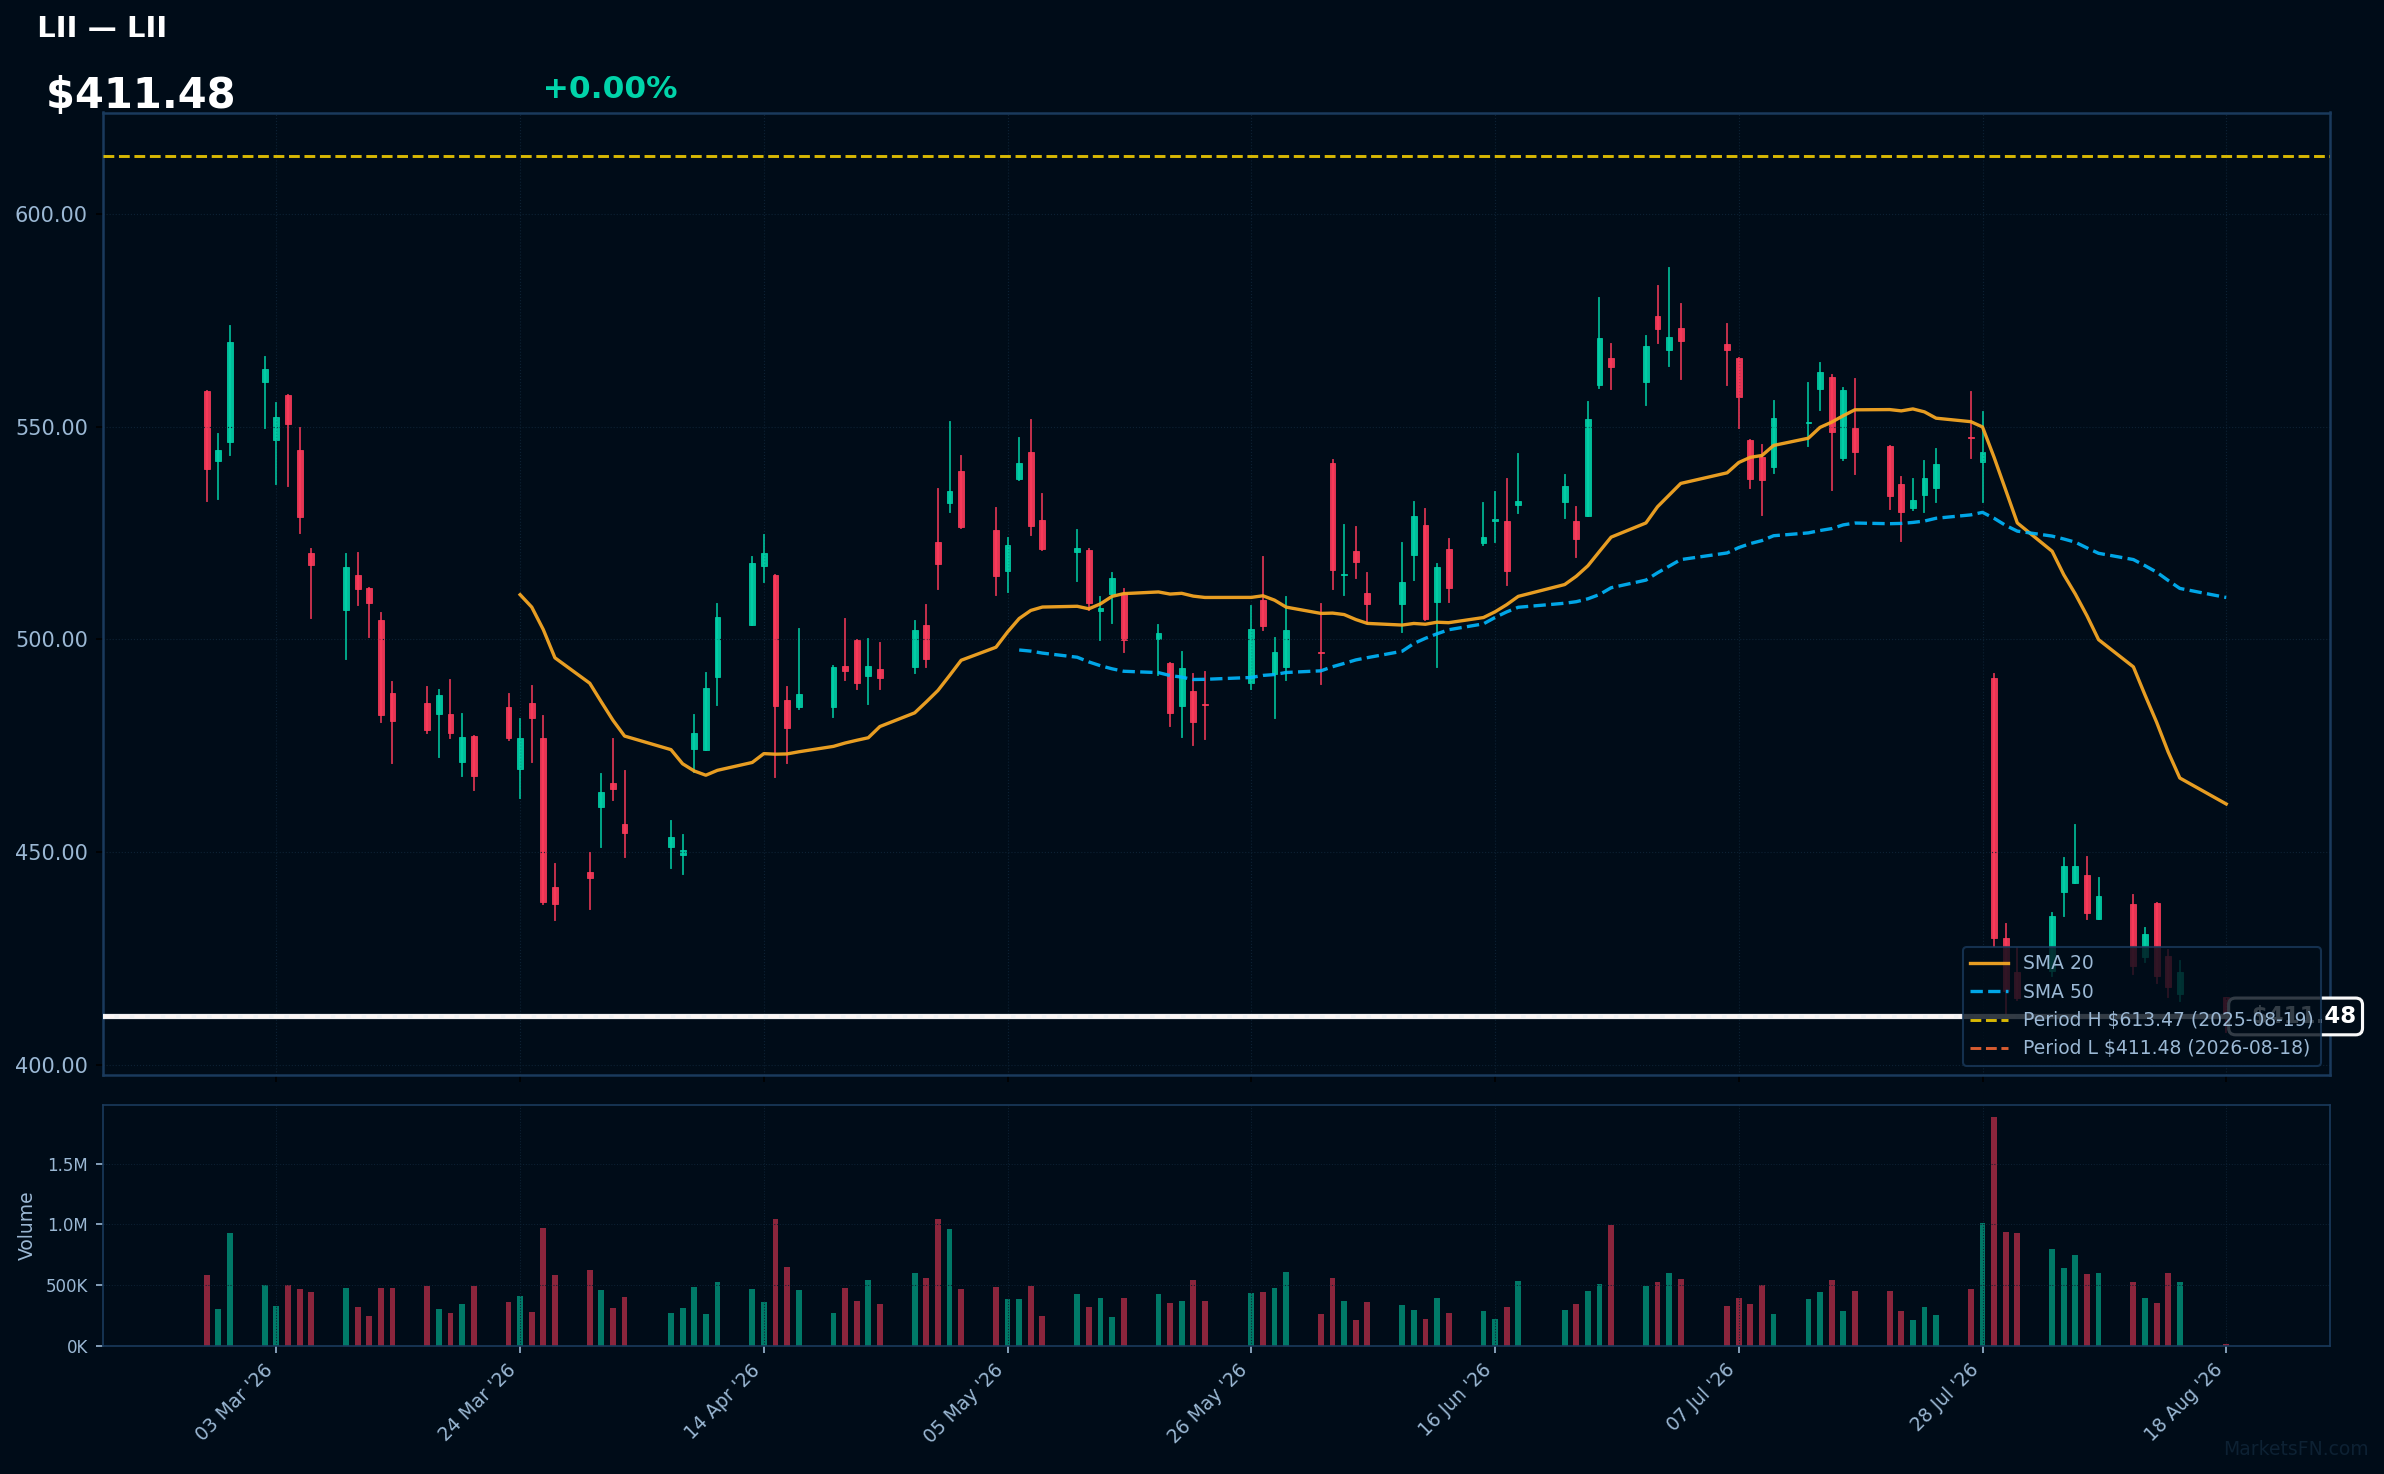The image size is (2384, 1474).
Task: Click the 14 Apr '26 date label
Action: tap(722, 1402)
